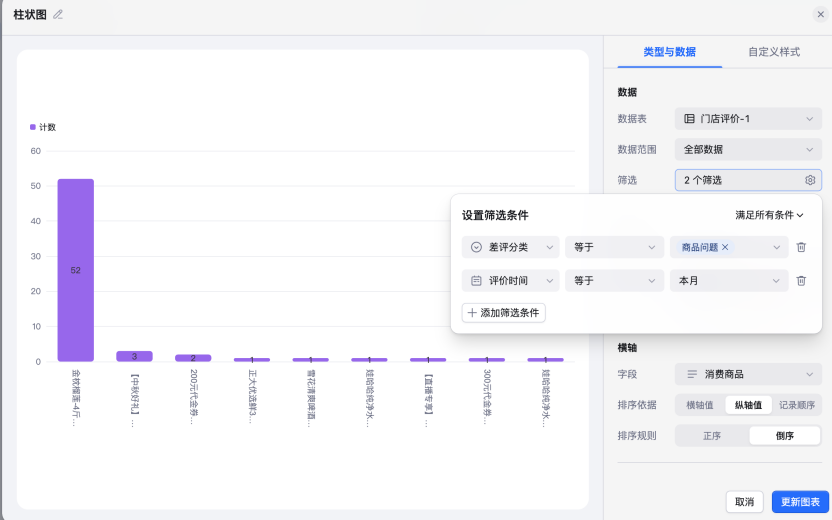Click the pencil icon to rename 柱状图

click(x=58, y=14)
